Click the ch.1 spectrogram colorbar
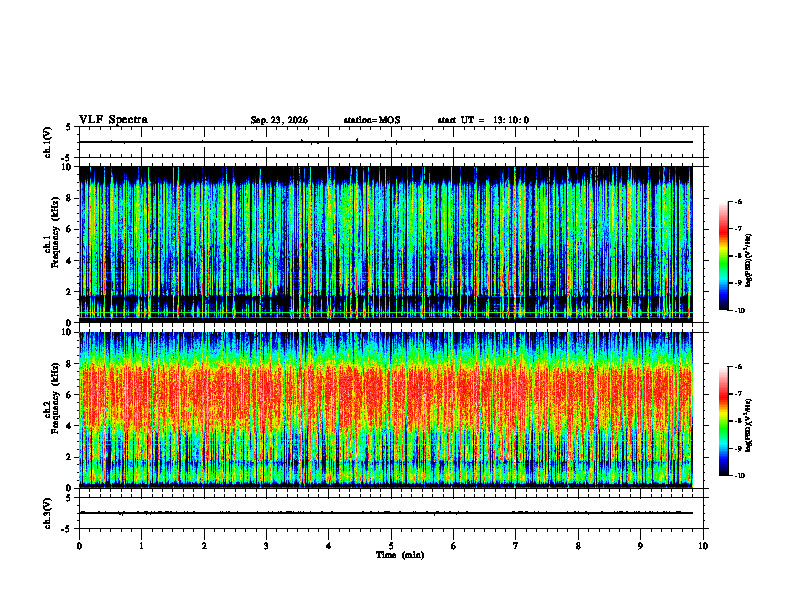This screenshot has height=612, width=792. [723, 256]
